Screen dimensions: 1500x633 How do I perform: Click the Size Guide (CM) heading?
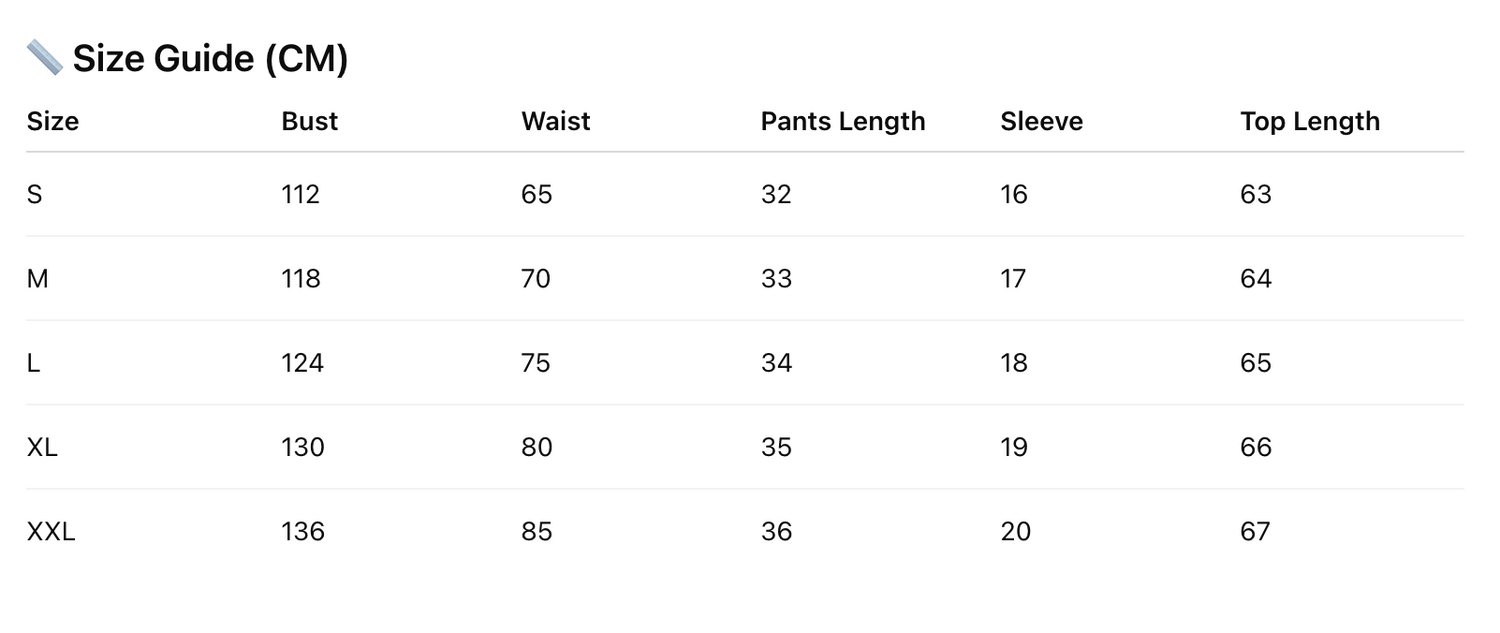pyautogui.click(x=210, y=59)
